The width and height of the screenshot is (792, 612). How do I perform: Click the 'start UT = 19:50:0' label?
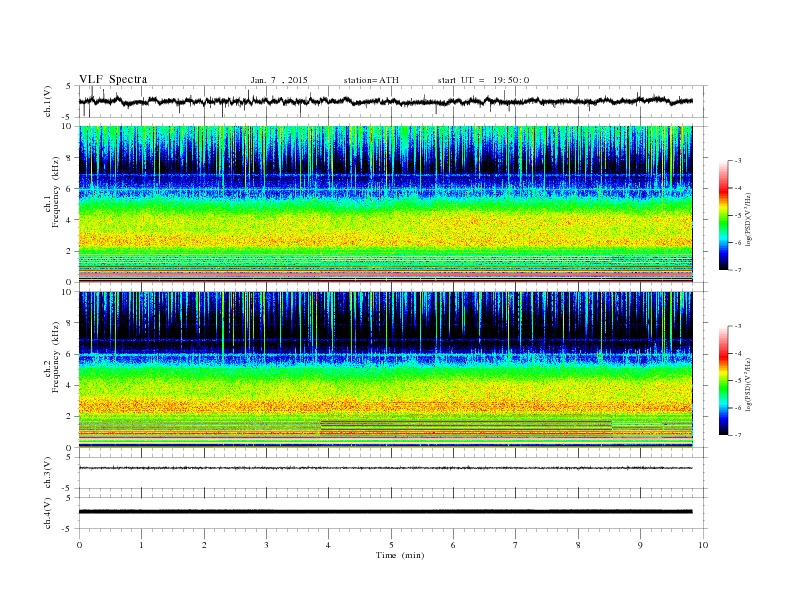pos(483,80)
